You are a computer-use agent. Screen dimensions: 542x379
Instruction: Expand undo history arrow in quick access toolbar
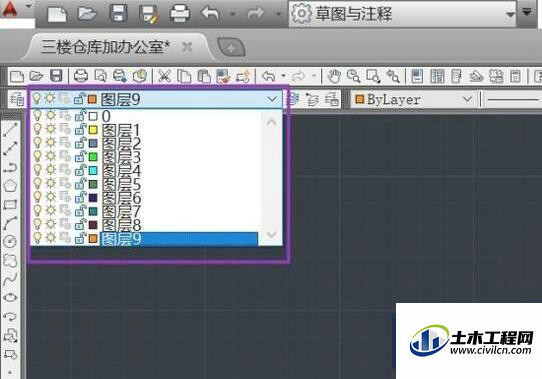233,14
